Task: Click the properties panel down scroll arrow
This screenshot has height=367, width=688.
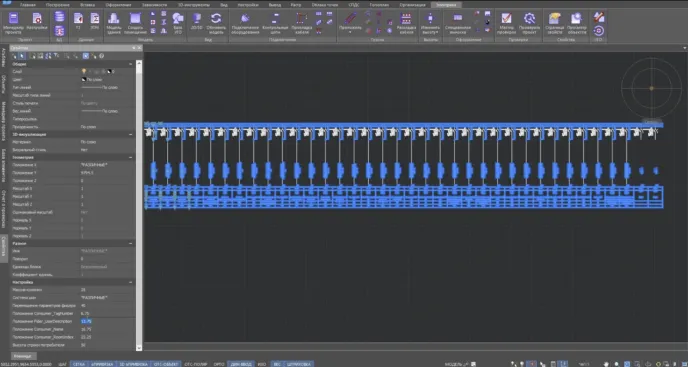Action: [139, 348]
